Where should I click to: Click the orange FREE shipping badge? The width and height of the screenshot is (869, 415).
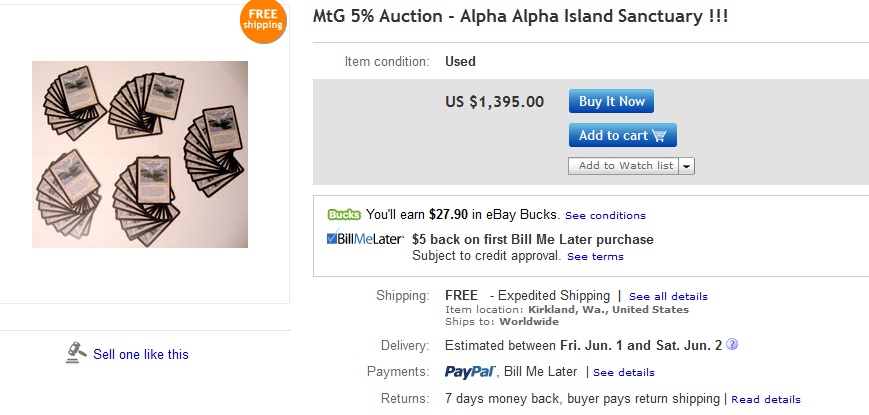coord(263,20)
